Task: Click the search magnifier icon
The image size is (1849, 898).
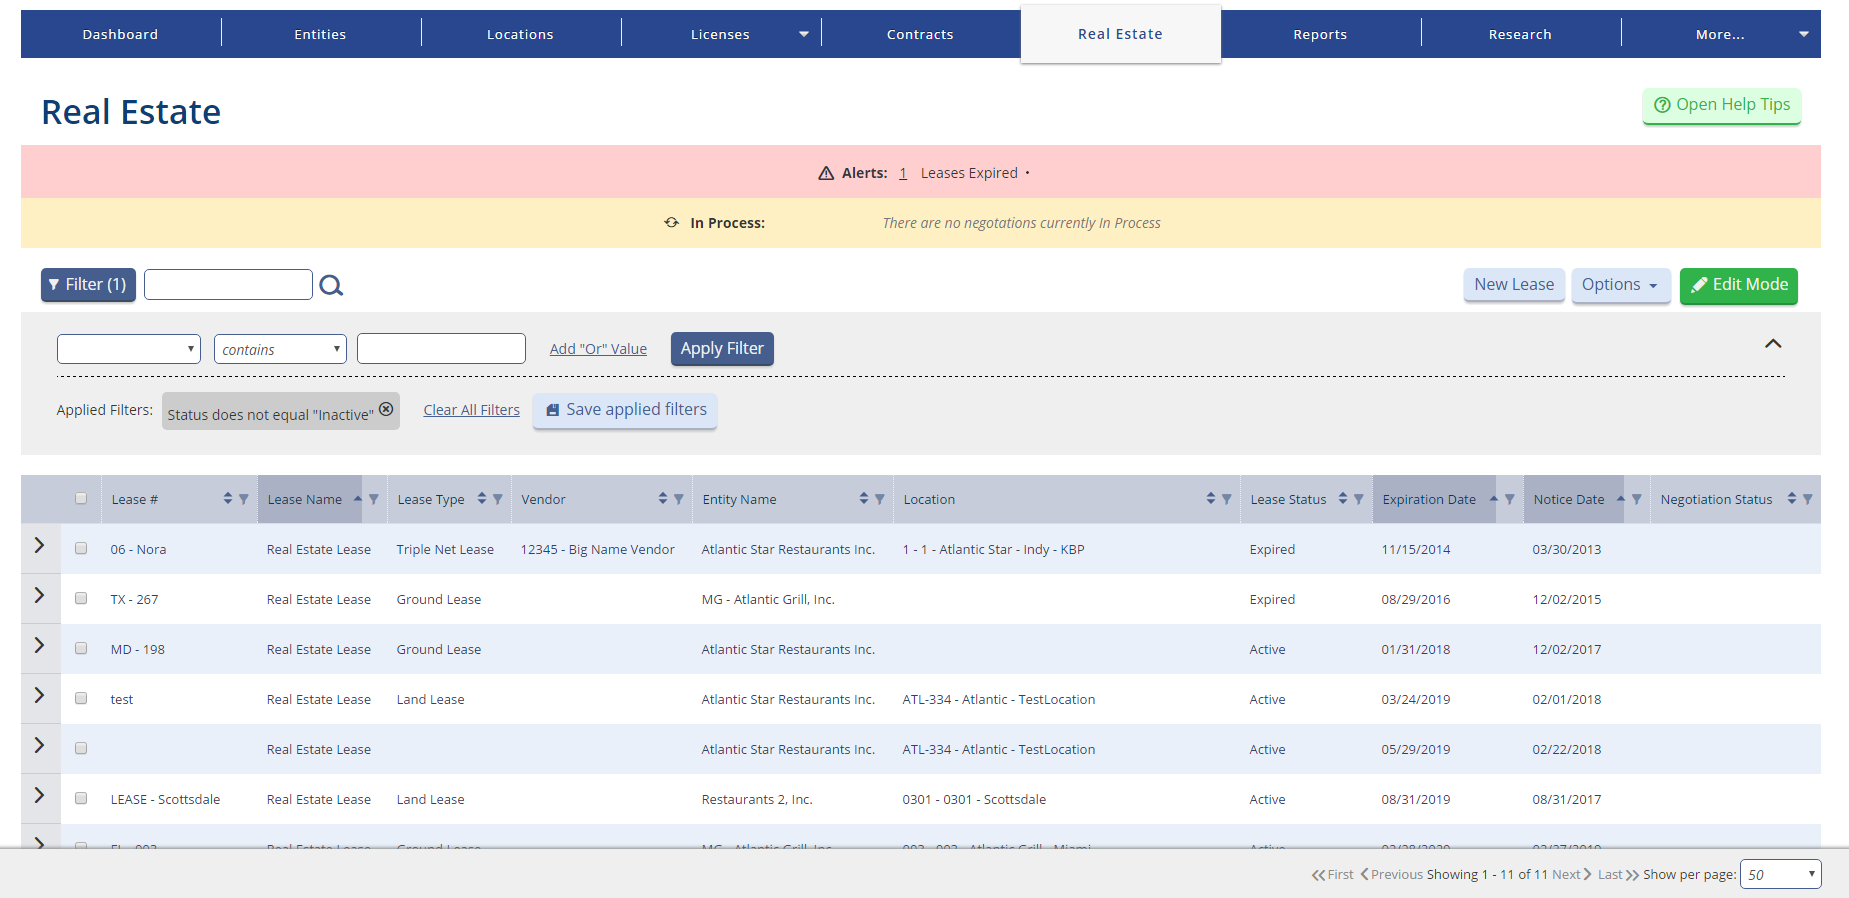Action: coord(331,286)
